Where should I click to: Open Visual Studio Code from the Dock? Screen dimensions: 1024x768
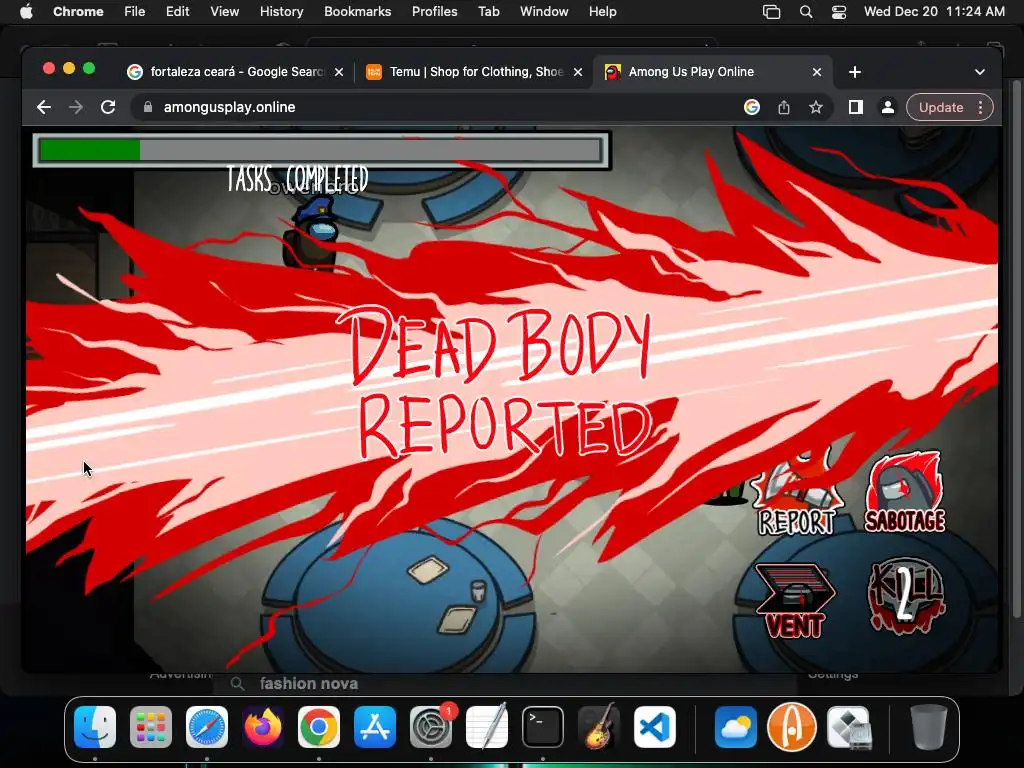(655, 727)
